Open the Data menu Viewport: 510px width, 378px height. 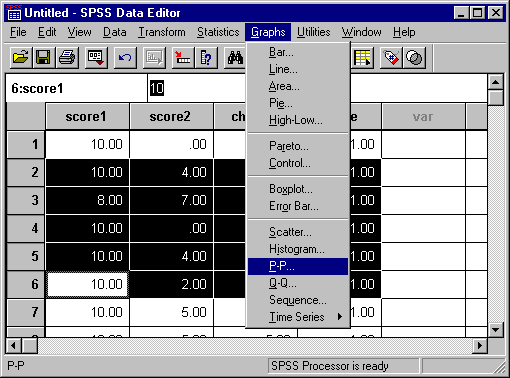(x=114, y=32)
